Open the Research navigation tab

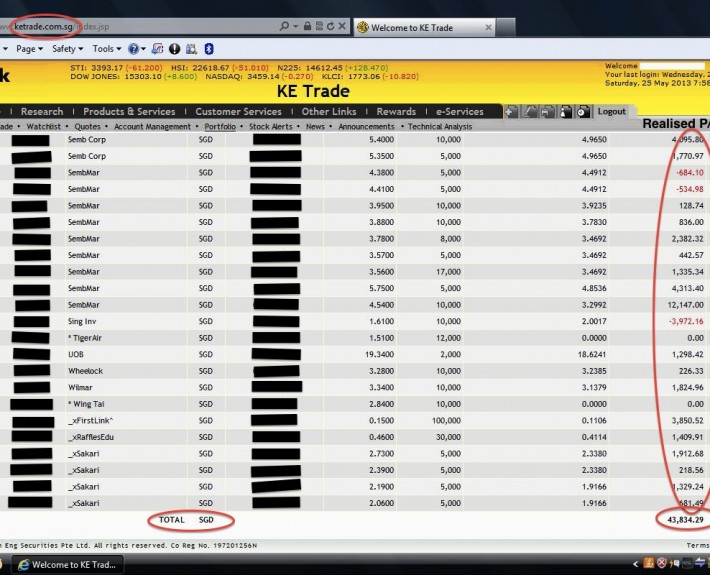pyautogui.click(x=42, y=112)
